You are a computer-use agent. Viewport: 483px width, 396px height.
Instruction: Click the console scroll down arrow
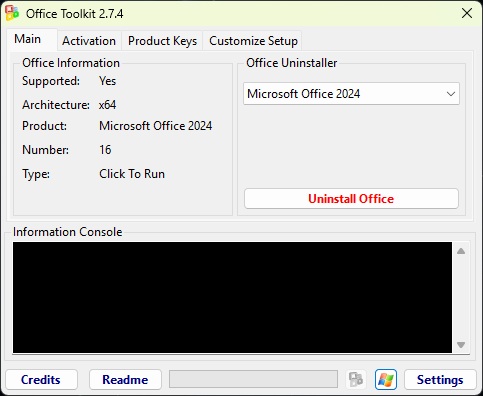pos(461,345)
